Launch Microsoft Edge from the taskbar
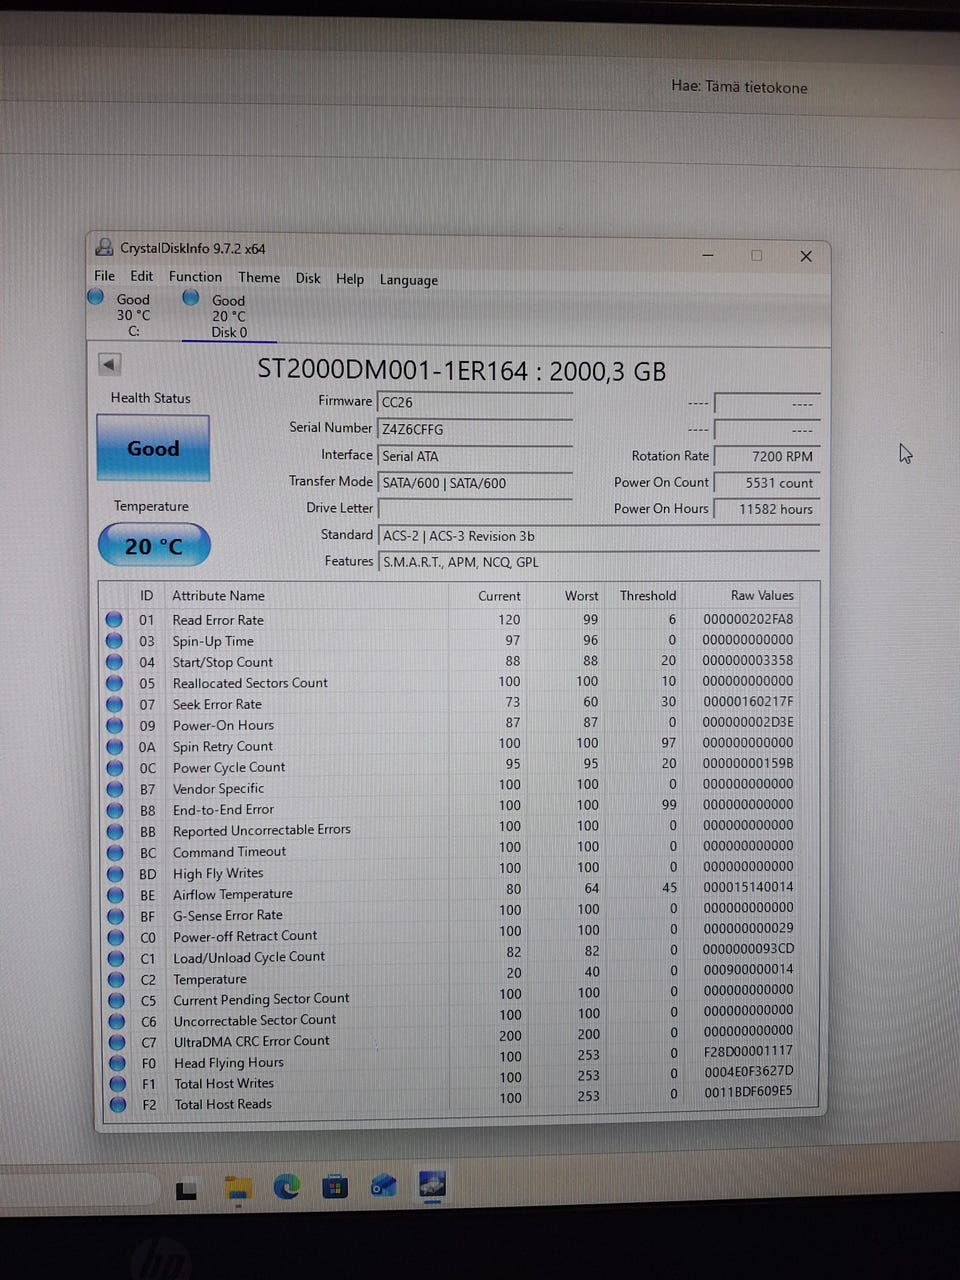Viewport: 960px width, 1280px height. (x=287, y=1187)
